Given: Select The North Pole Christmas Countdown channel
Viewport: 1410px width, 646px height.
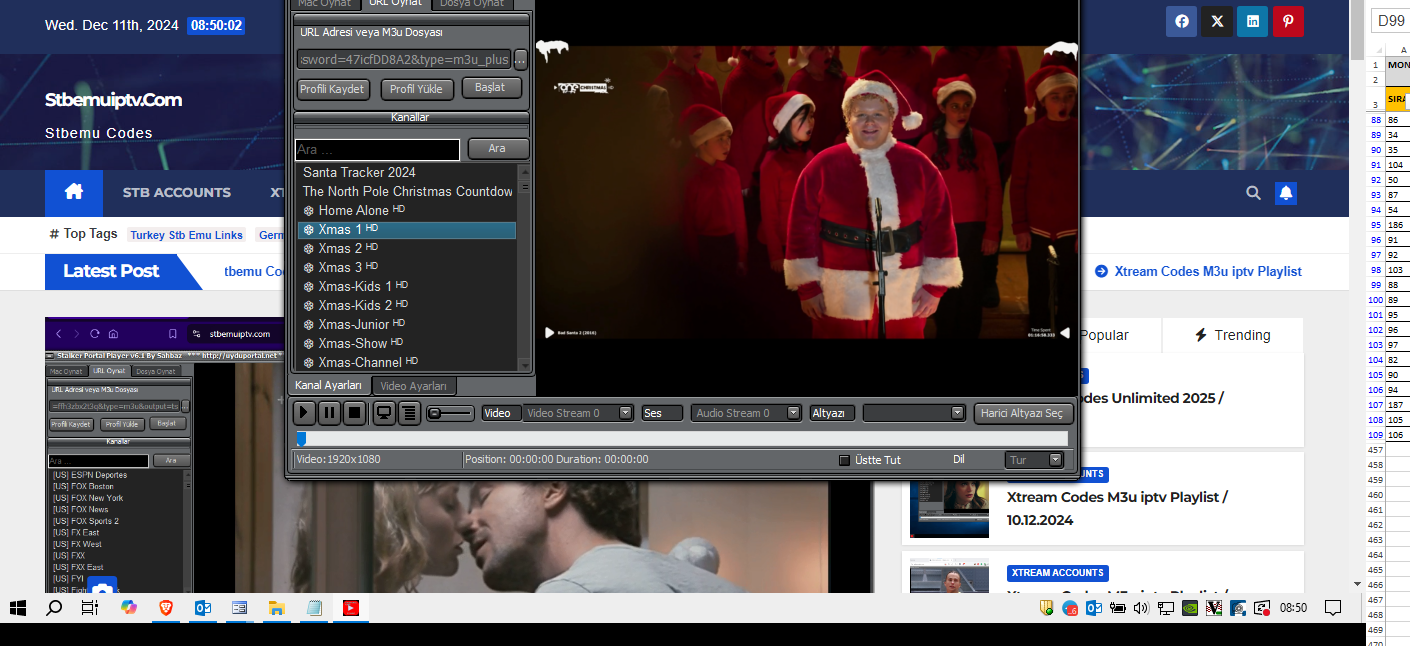Looking at the screenshot, I should click(406, 191).
